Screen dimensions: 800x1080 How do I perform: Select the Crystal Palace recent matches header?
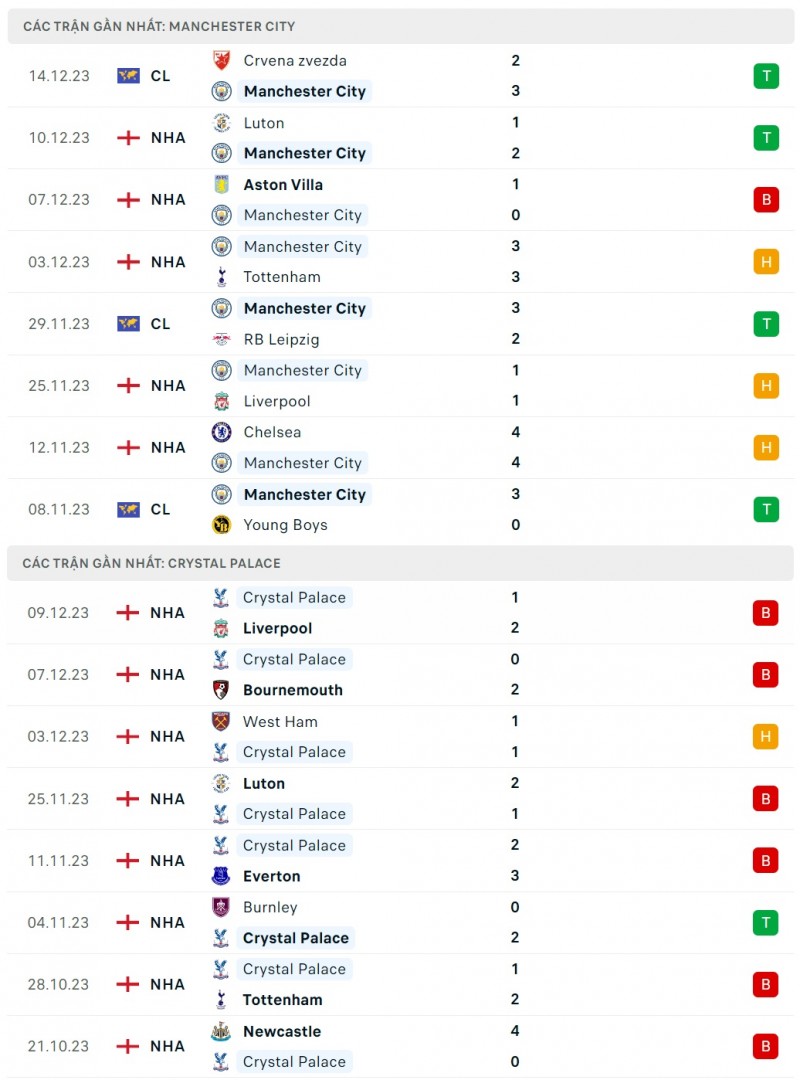pyautogui.click(x=152, y=563)
